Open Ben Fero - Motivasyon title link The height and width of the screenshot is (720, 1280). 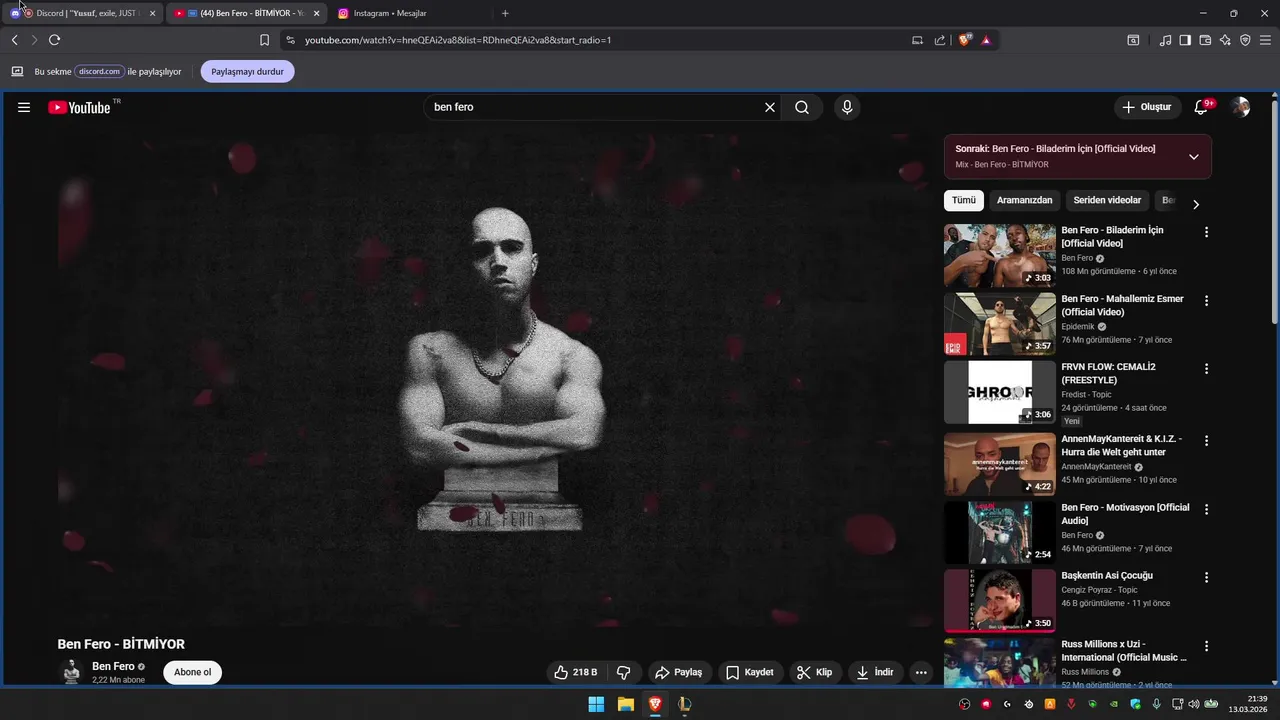[1125, 514]
